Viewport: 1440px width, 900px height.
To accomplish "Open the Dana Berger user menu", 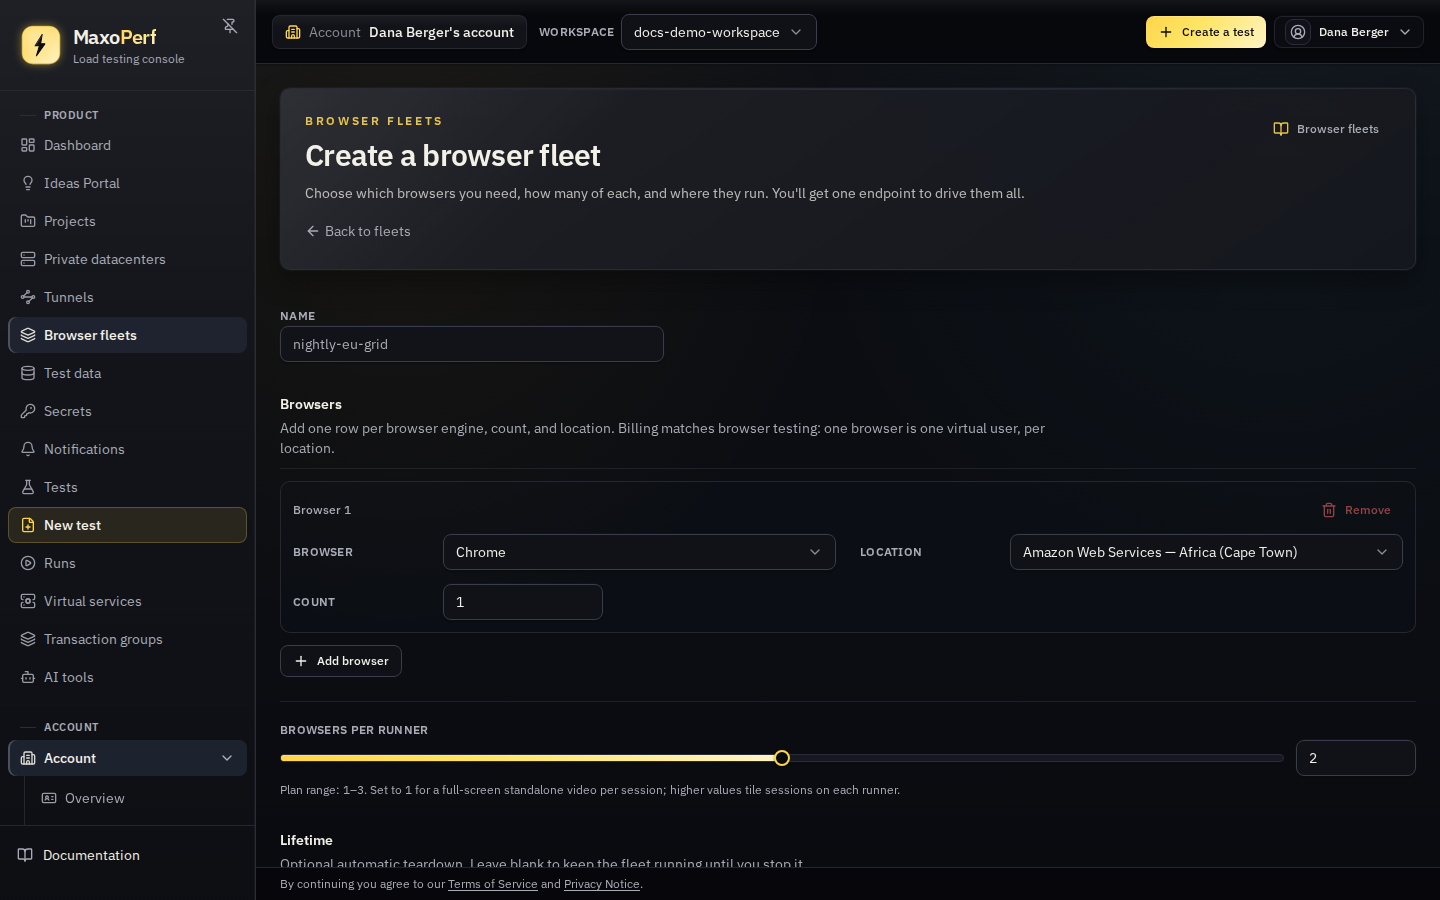I will (x=1348, y=32).
